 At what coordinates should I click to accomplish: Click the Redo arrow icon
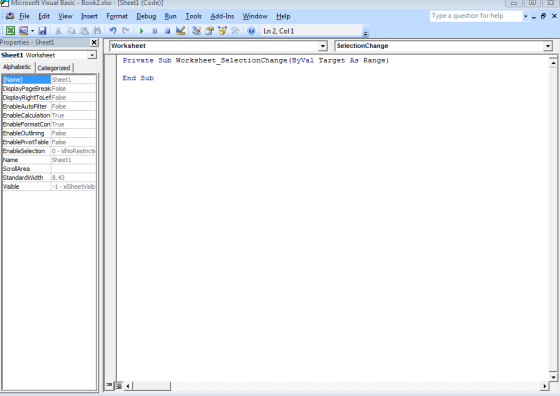(126, 31)
